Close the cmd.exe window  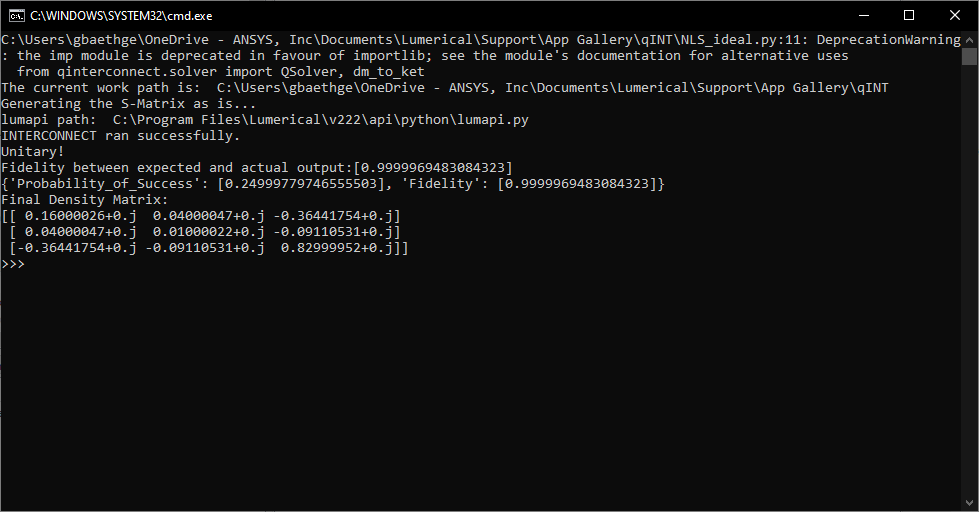[x=955, y=16]
